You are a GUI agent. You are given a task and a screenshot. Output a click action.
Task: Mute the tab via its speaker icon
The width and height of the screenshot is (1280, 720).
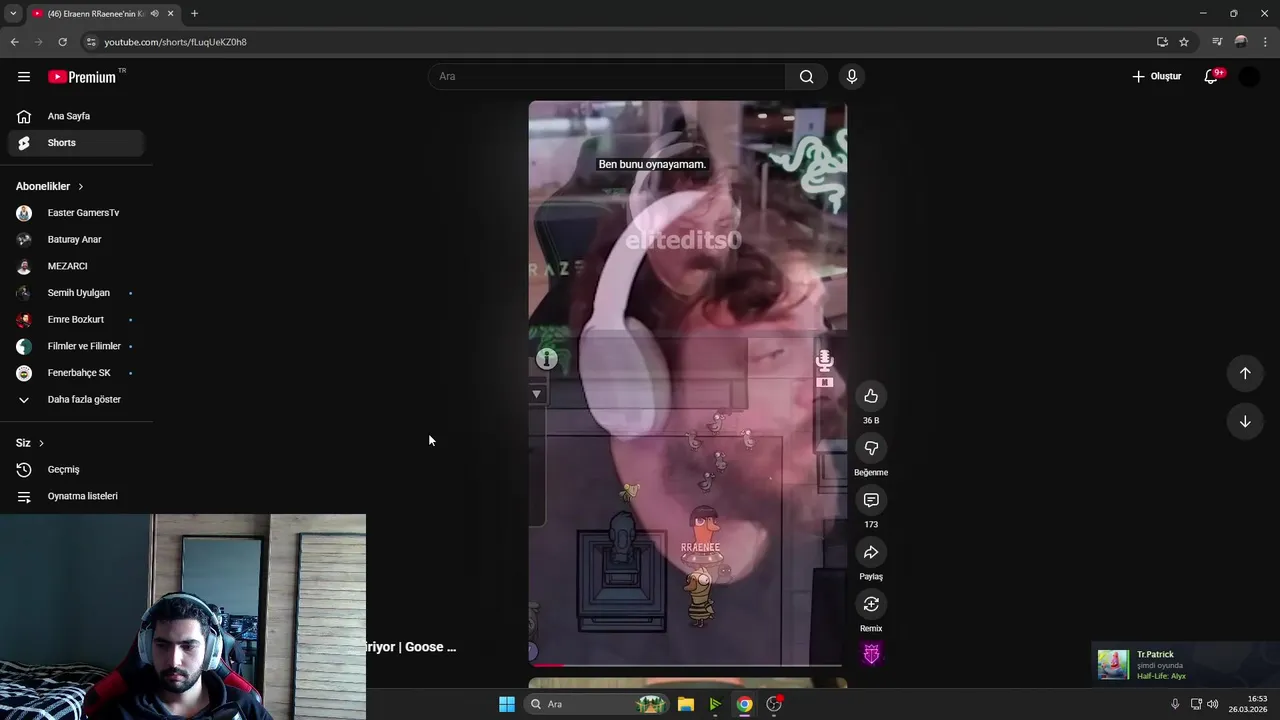[x=154, y=14]
